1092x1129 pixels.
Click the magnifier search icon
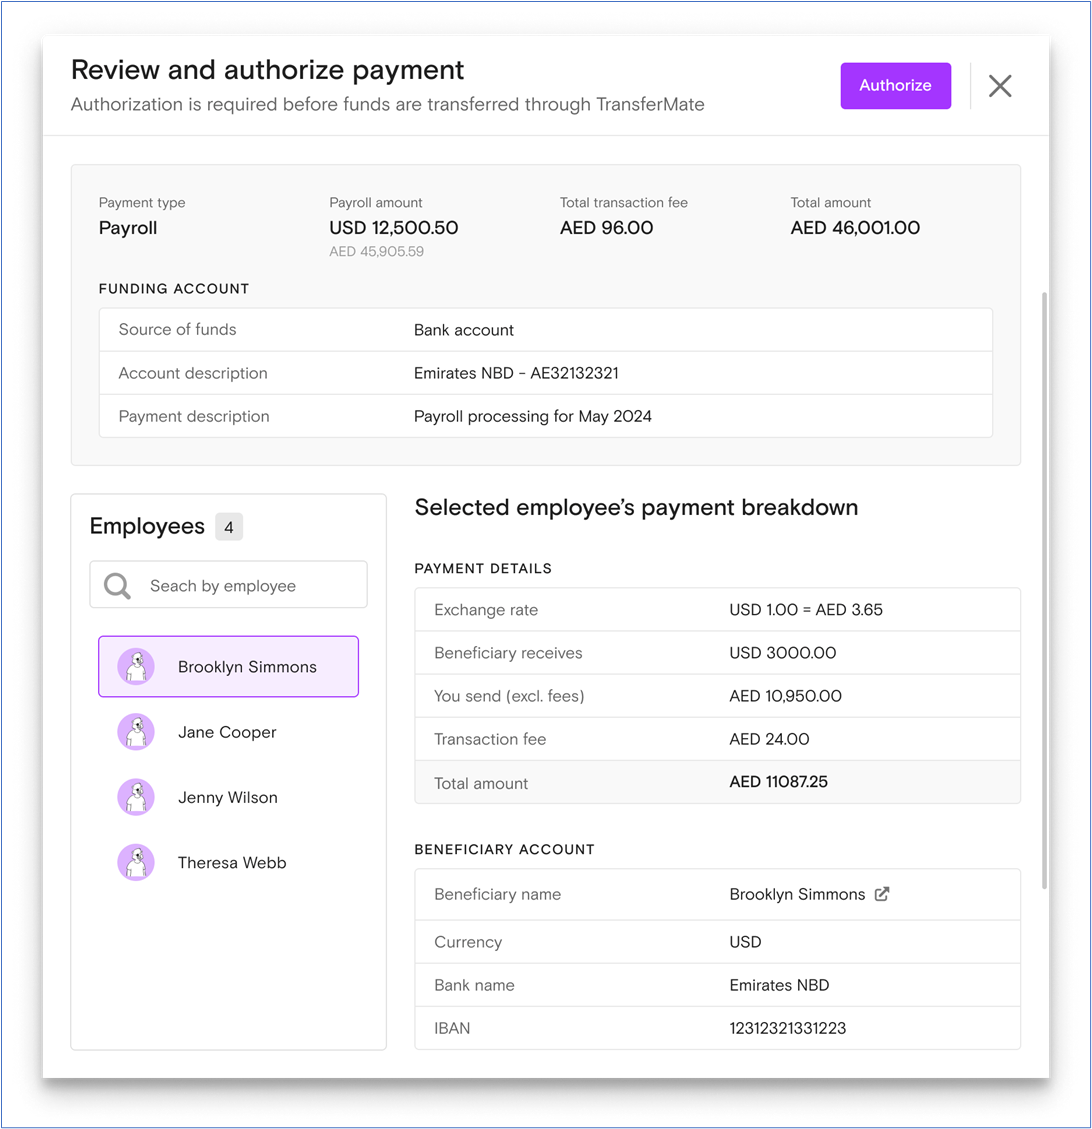tap(117, 586)
